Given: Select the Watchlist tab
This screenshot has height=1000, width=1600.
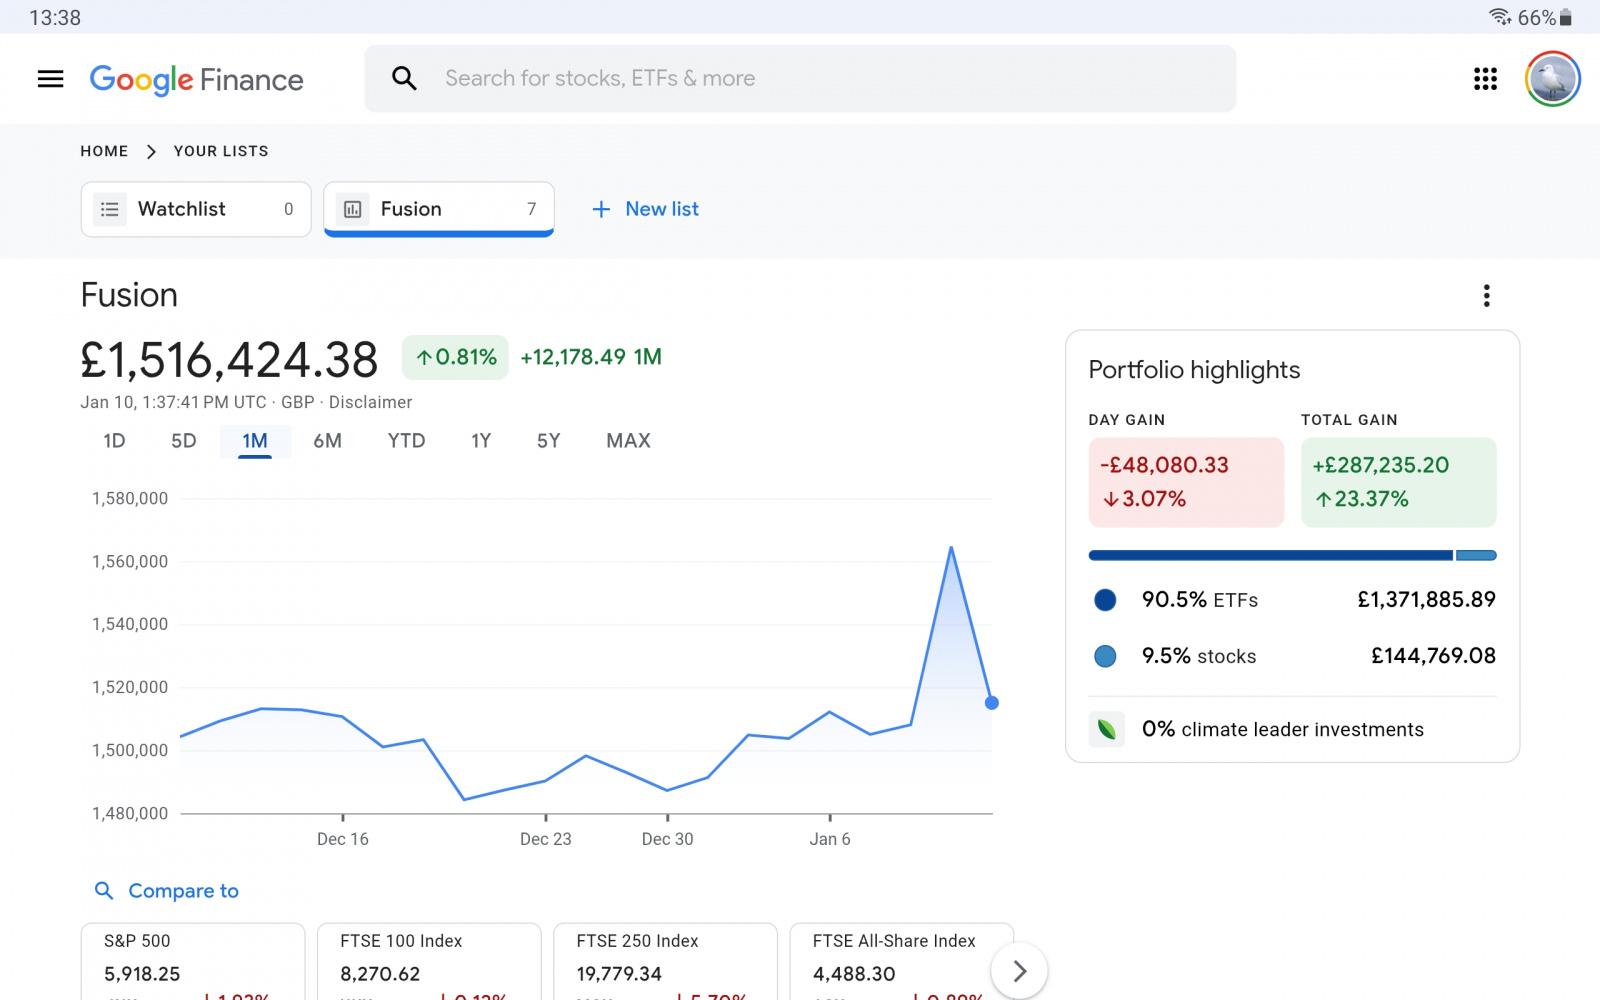Looking at the screenshot, I should (x=196, y=209).
